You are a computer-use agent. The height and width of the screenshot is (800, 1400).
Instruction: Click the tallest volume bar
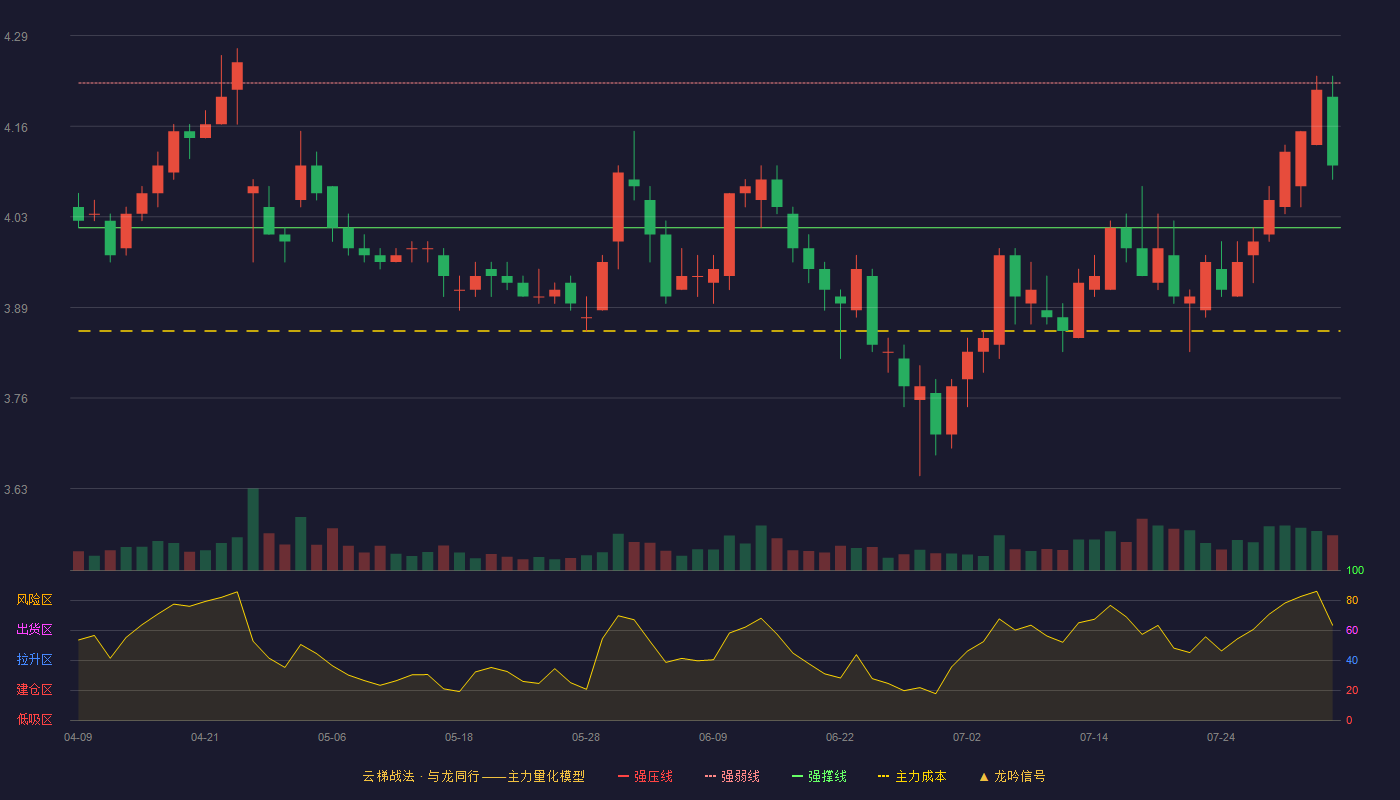tap(253, 529)
